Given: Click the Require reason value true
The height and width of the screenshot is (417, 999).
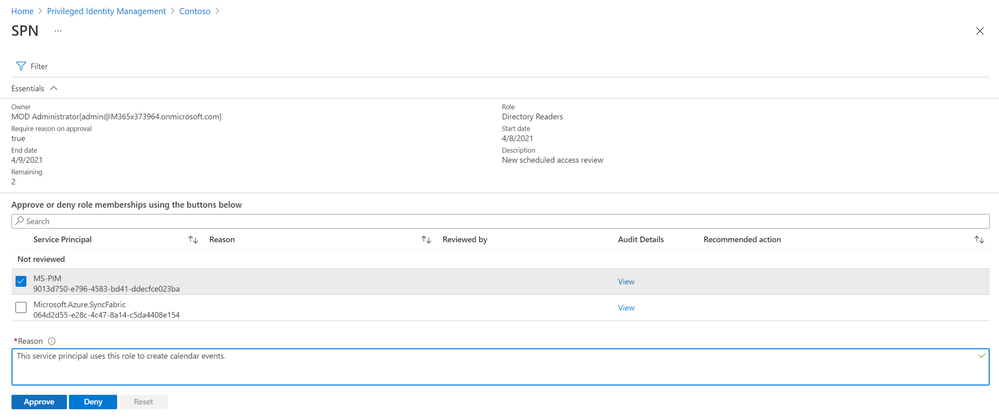Looking at the screenshot, I should pyautogui.click(x=18, y=138).
